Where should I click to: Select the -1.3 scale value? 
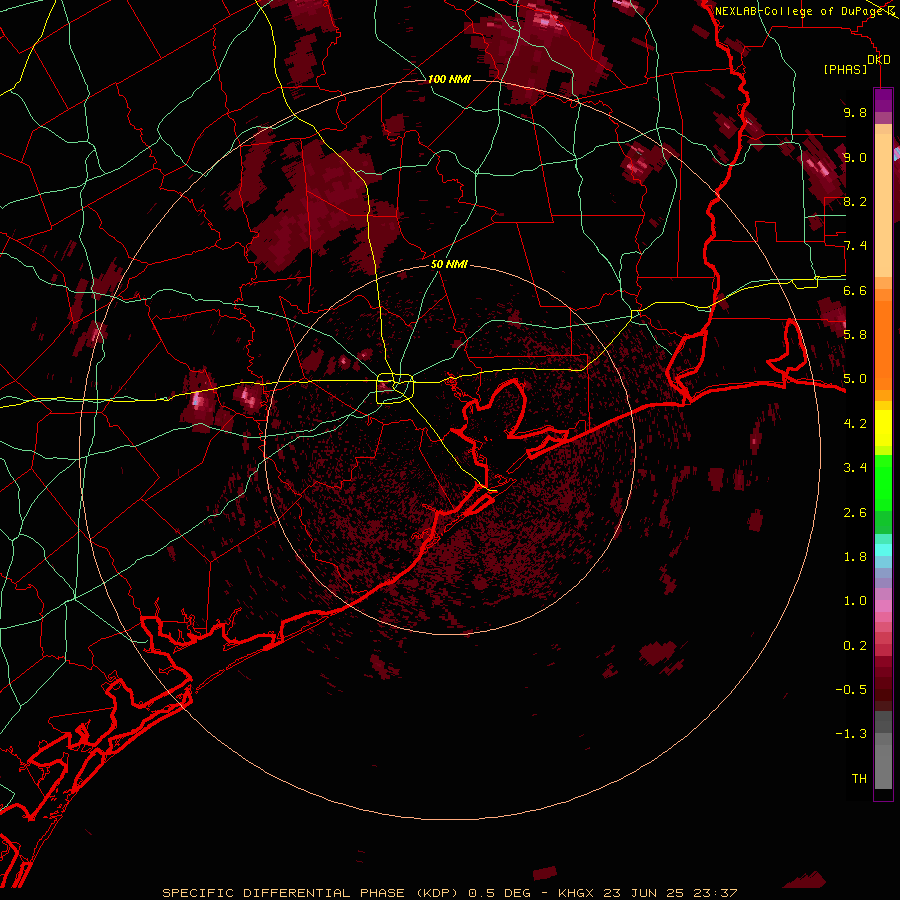coord(851,734)
